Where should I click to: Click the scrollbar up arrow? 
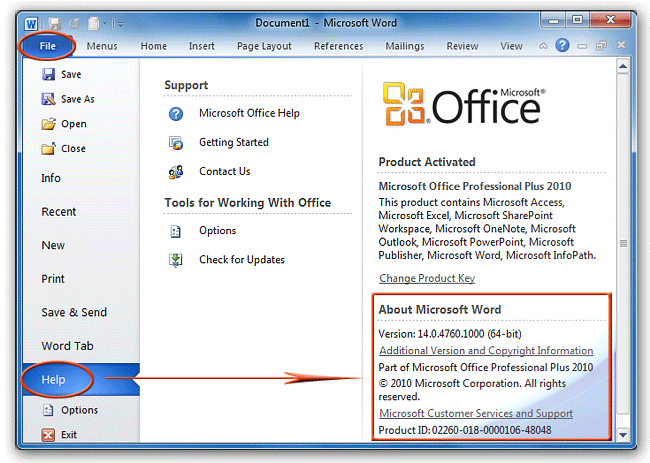[623, 66]
